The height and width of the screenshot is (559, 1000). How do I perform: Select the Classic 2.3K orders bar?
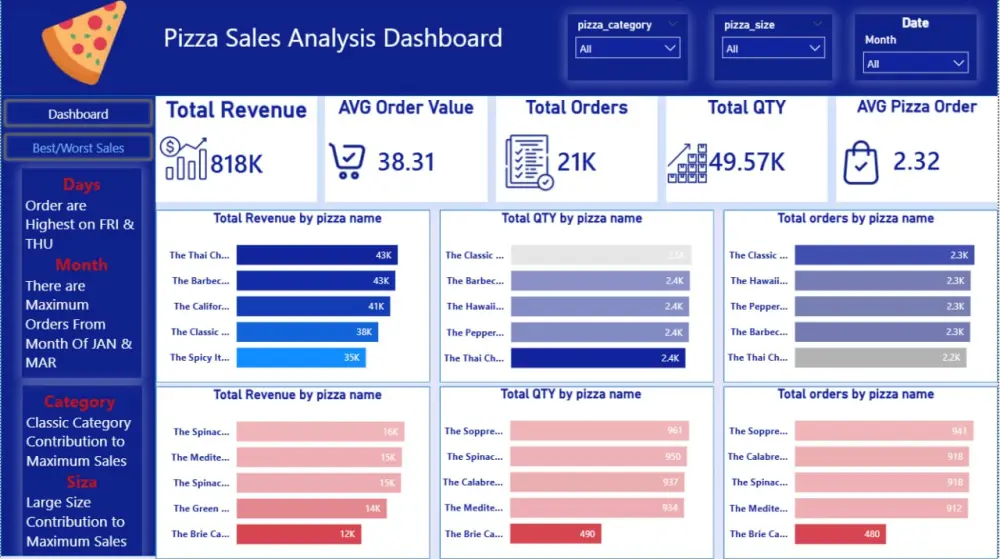tap(884, 255)
